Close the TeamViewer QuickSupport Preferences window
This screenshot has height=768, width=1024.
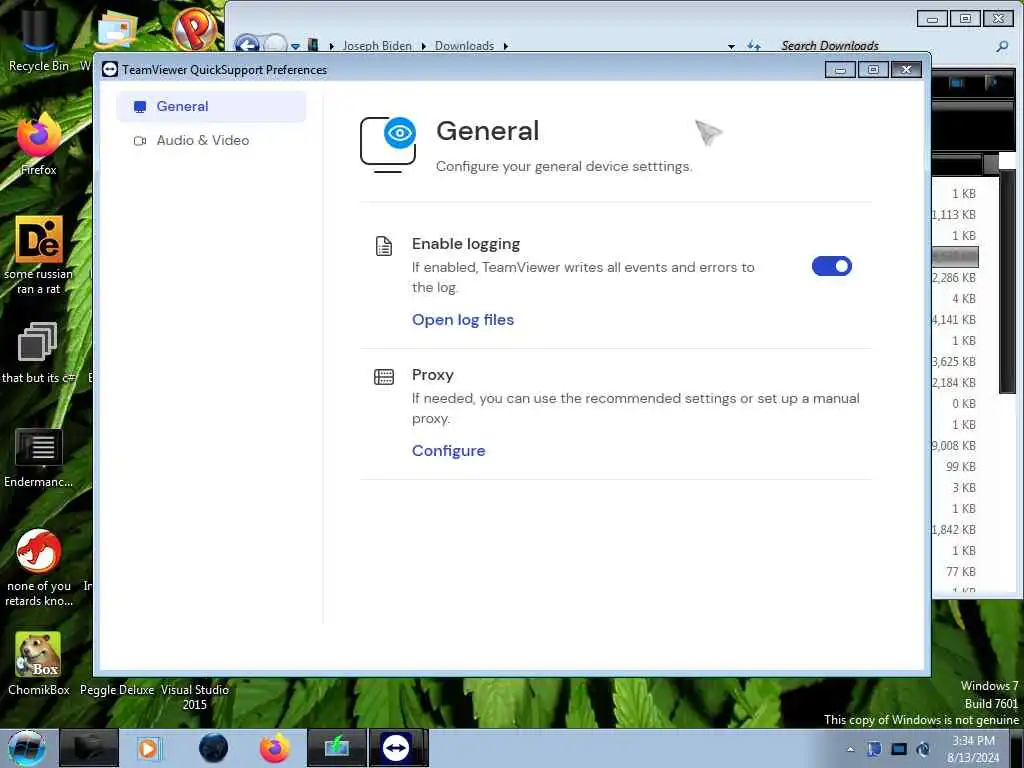coord(906,69)
